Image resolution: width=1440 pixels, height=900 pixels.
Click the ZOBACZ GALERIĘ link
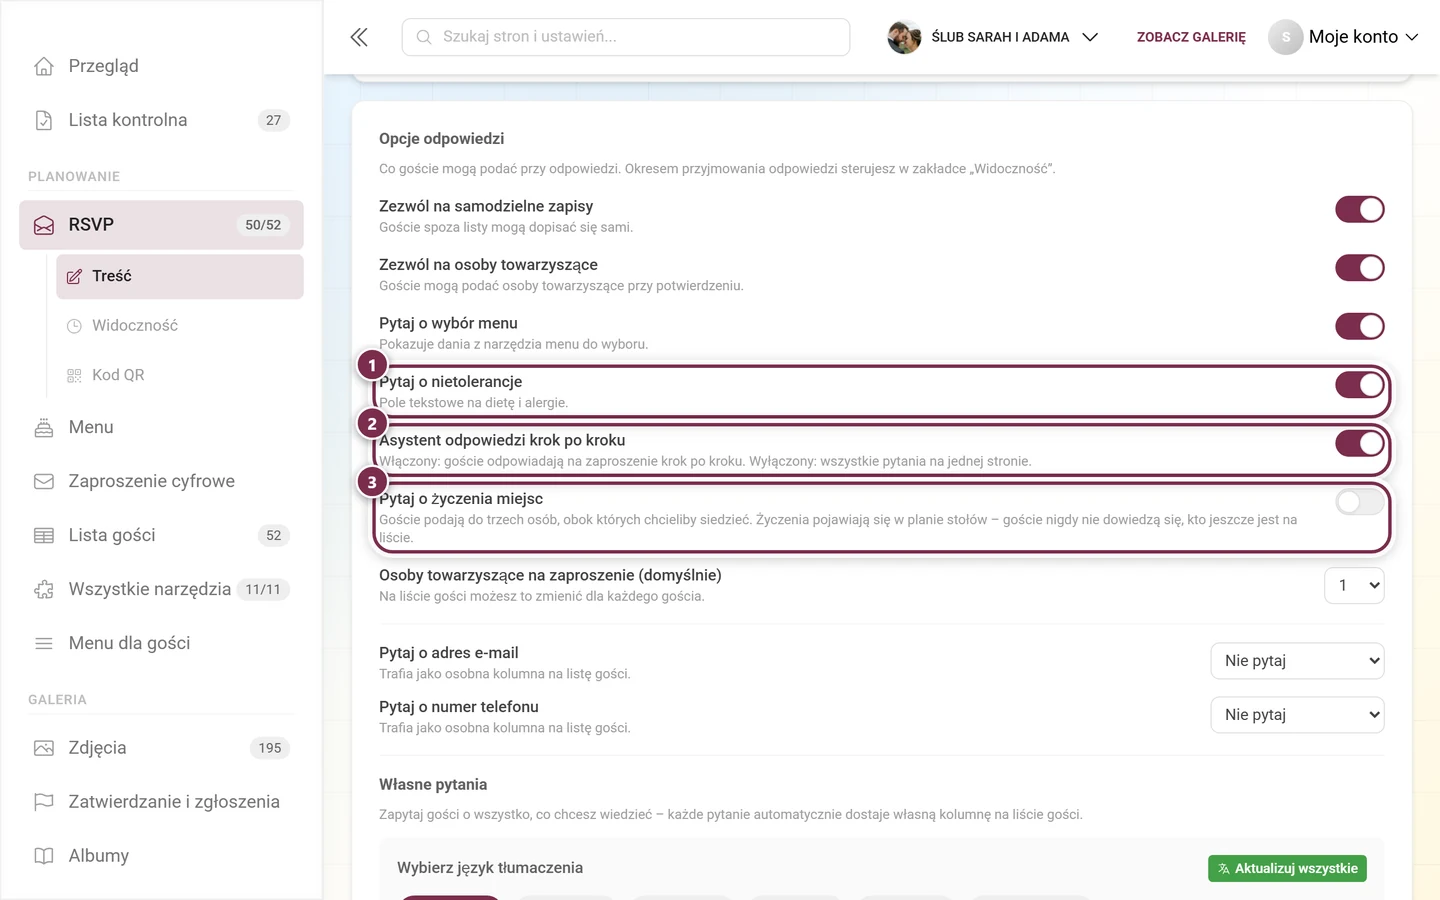point(1191,37)
